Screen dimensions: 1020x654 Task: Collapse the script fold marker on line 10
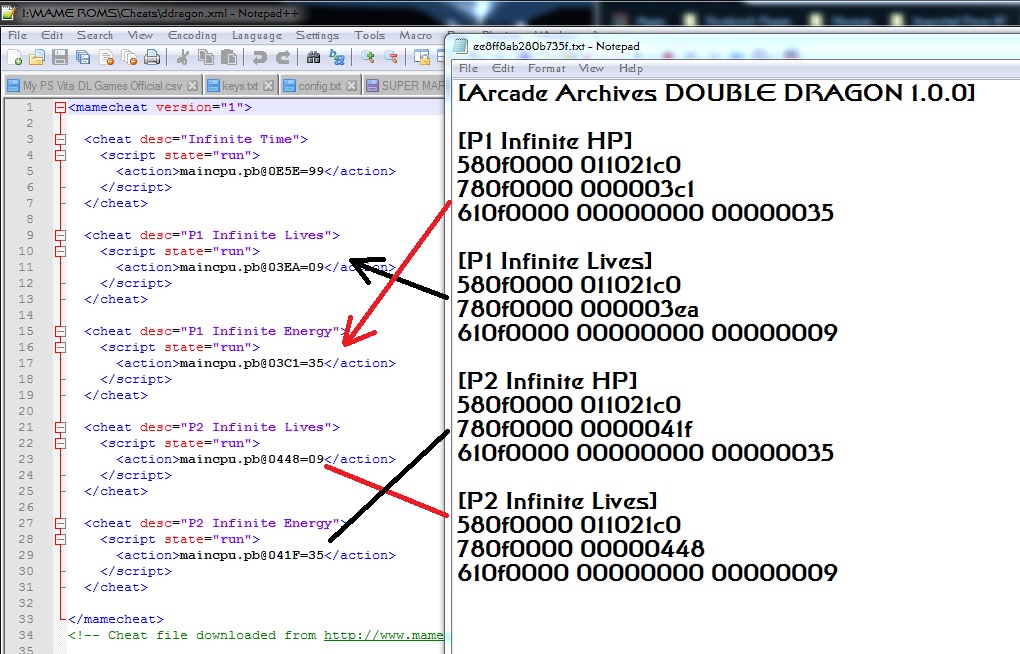60,251
